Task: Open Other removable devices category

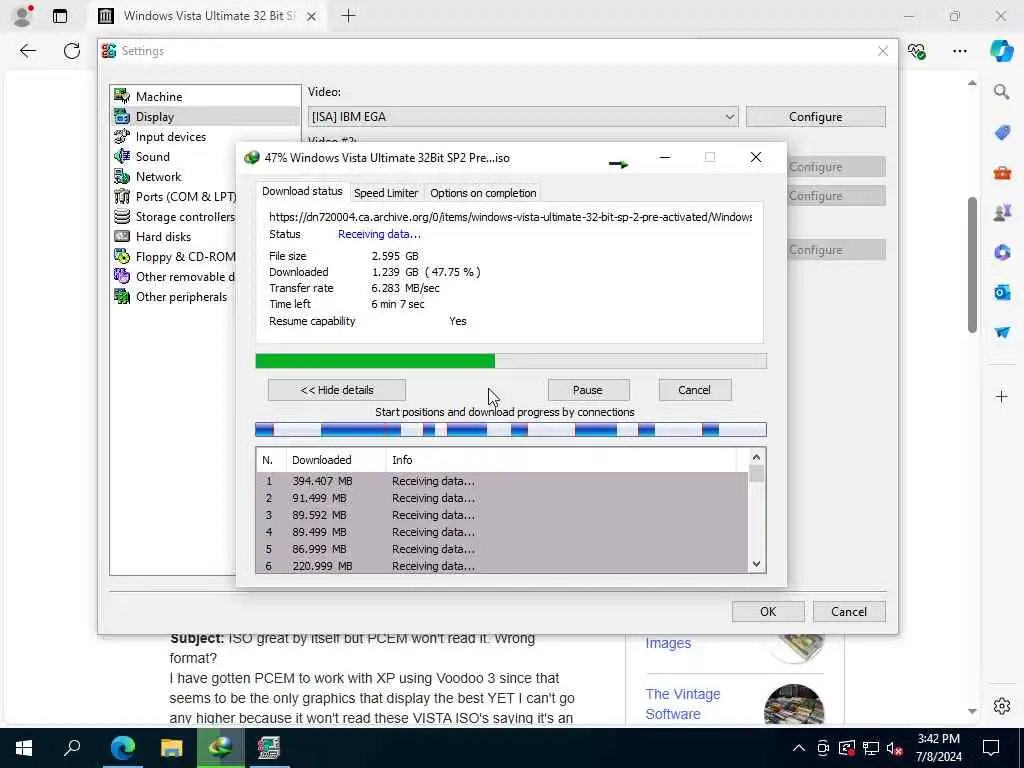Action: 174,277
